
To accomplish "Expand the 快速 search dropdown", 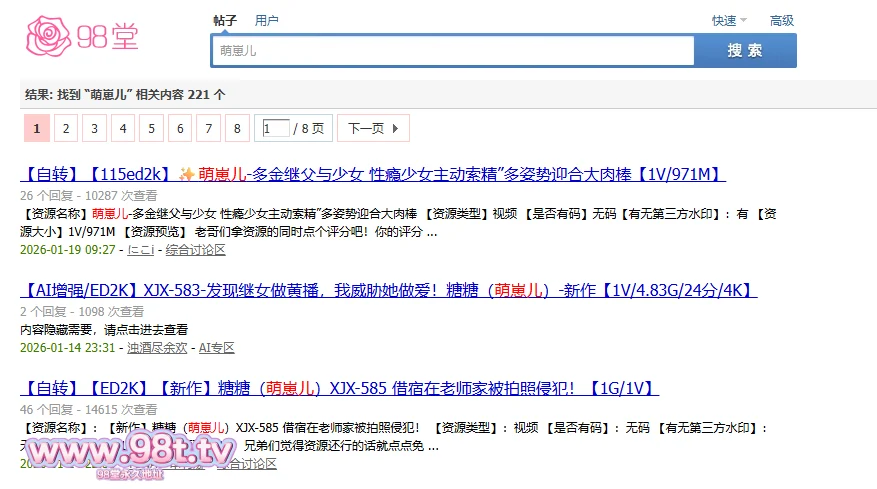I will point(729,20).
